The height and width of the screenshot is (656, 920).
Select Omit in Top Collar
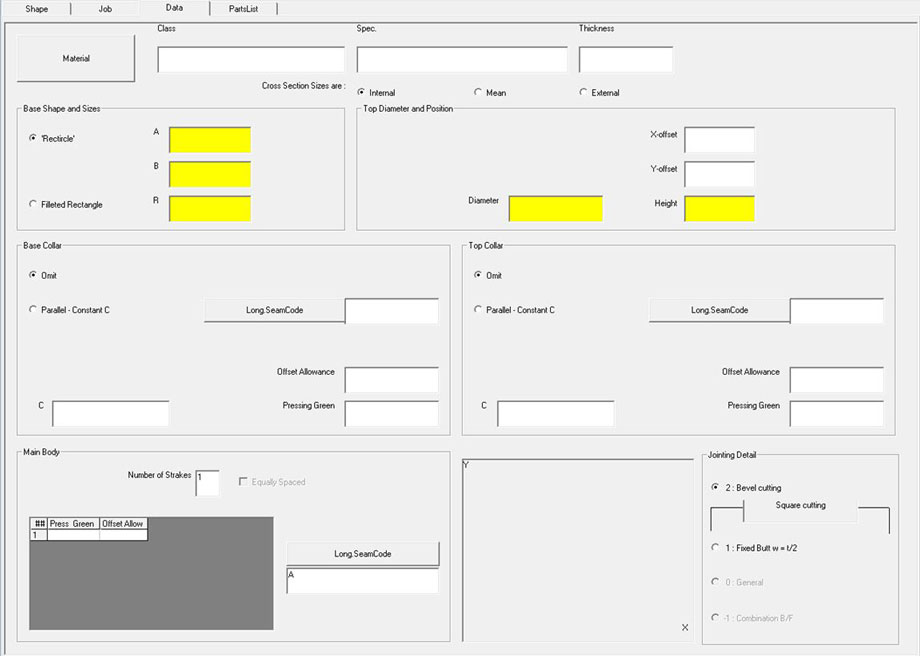tap(488, 275)
